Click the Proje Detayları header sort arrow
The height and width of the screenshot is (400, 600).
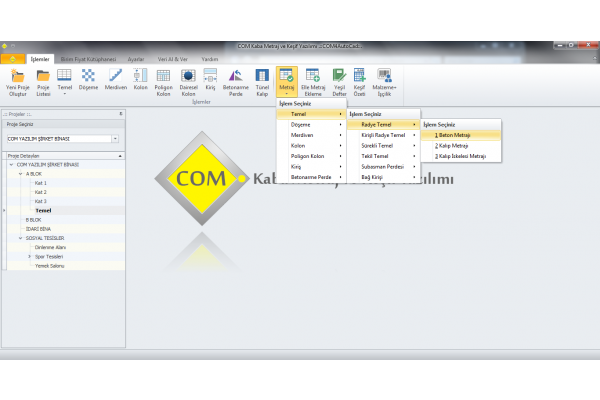click(x=120, y=156)
